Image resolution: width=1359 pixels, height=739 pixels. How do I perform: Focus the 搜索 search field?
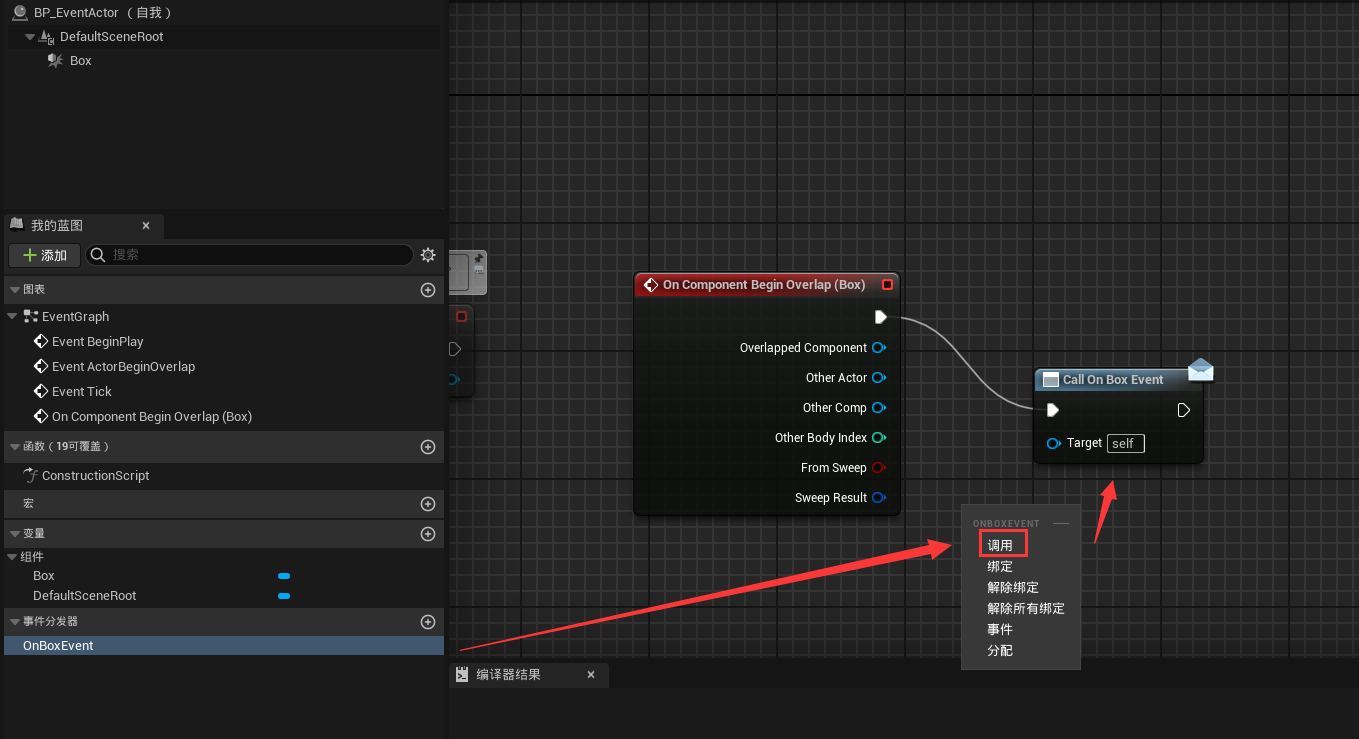249,255
